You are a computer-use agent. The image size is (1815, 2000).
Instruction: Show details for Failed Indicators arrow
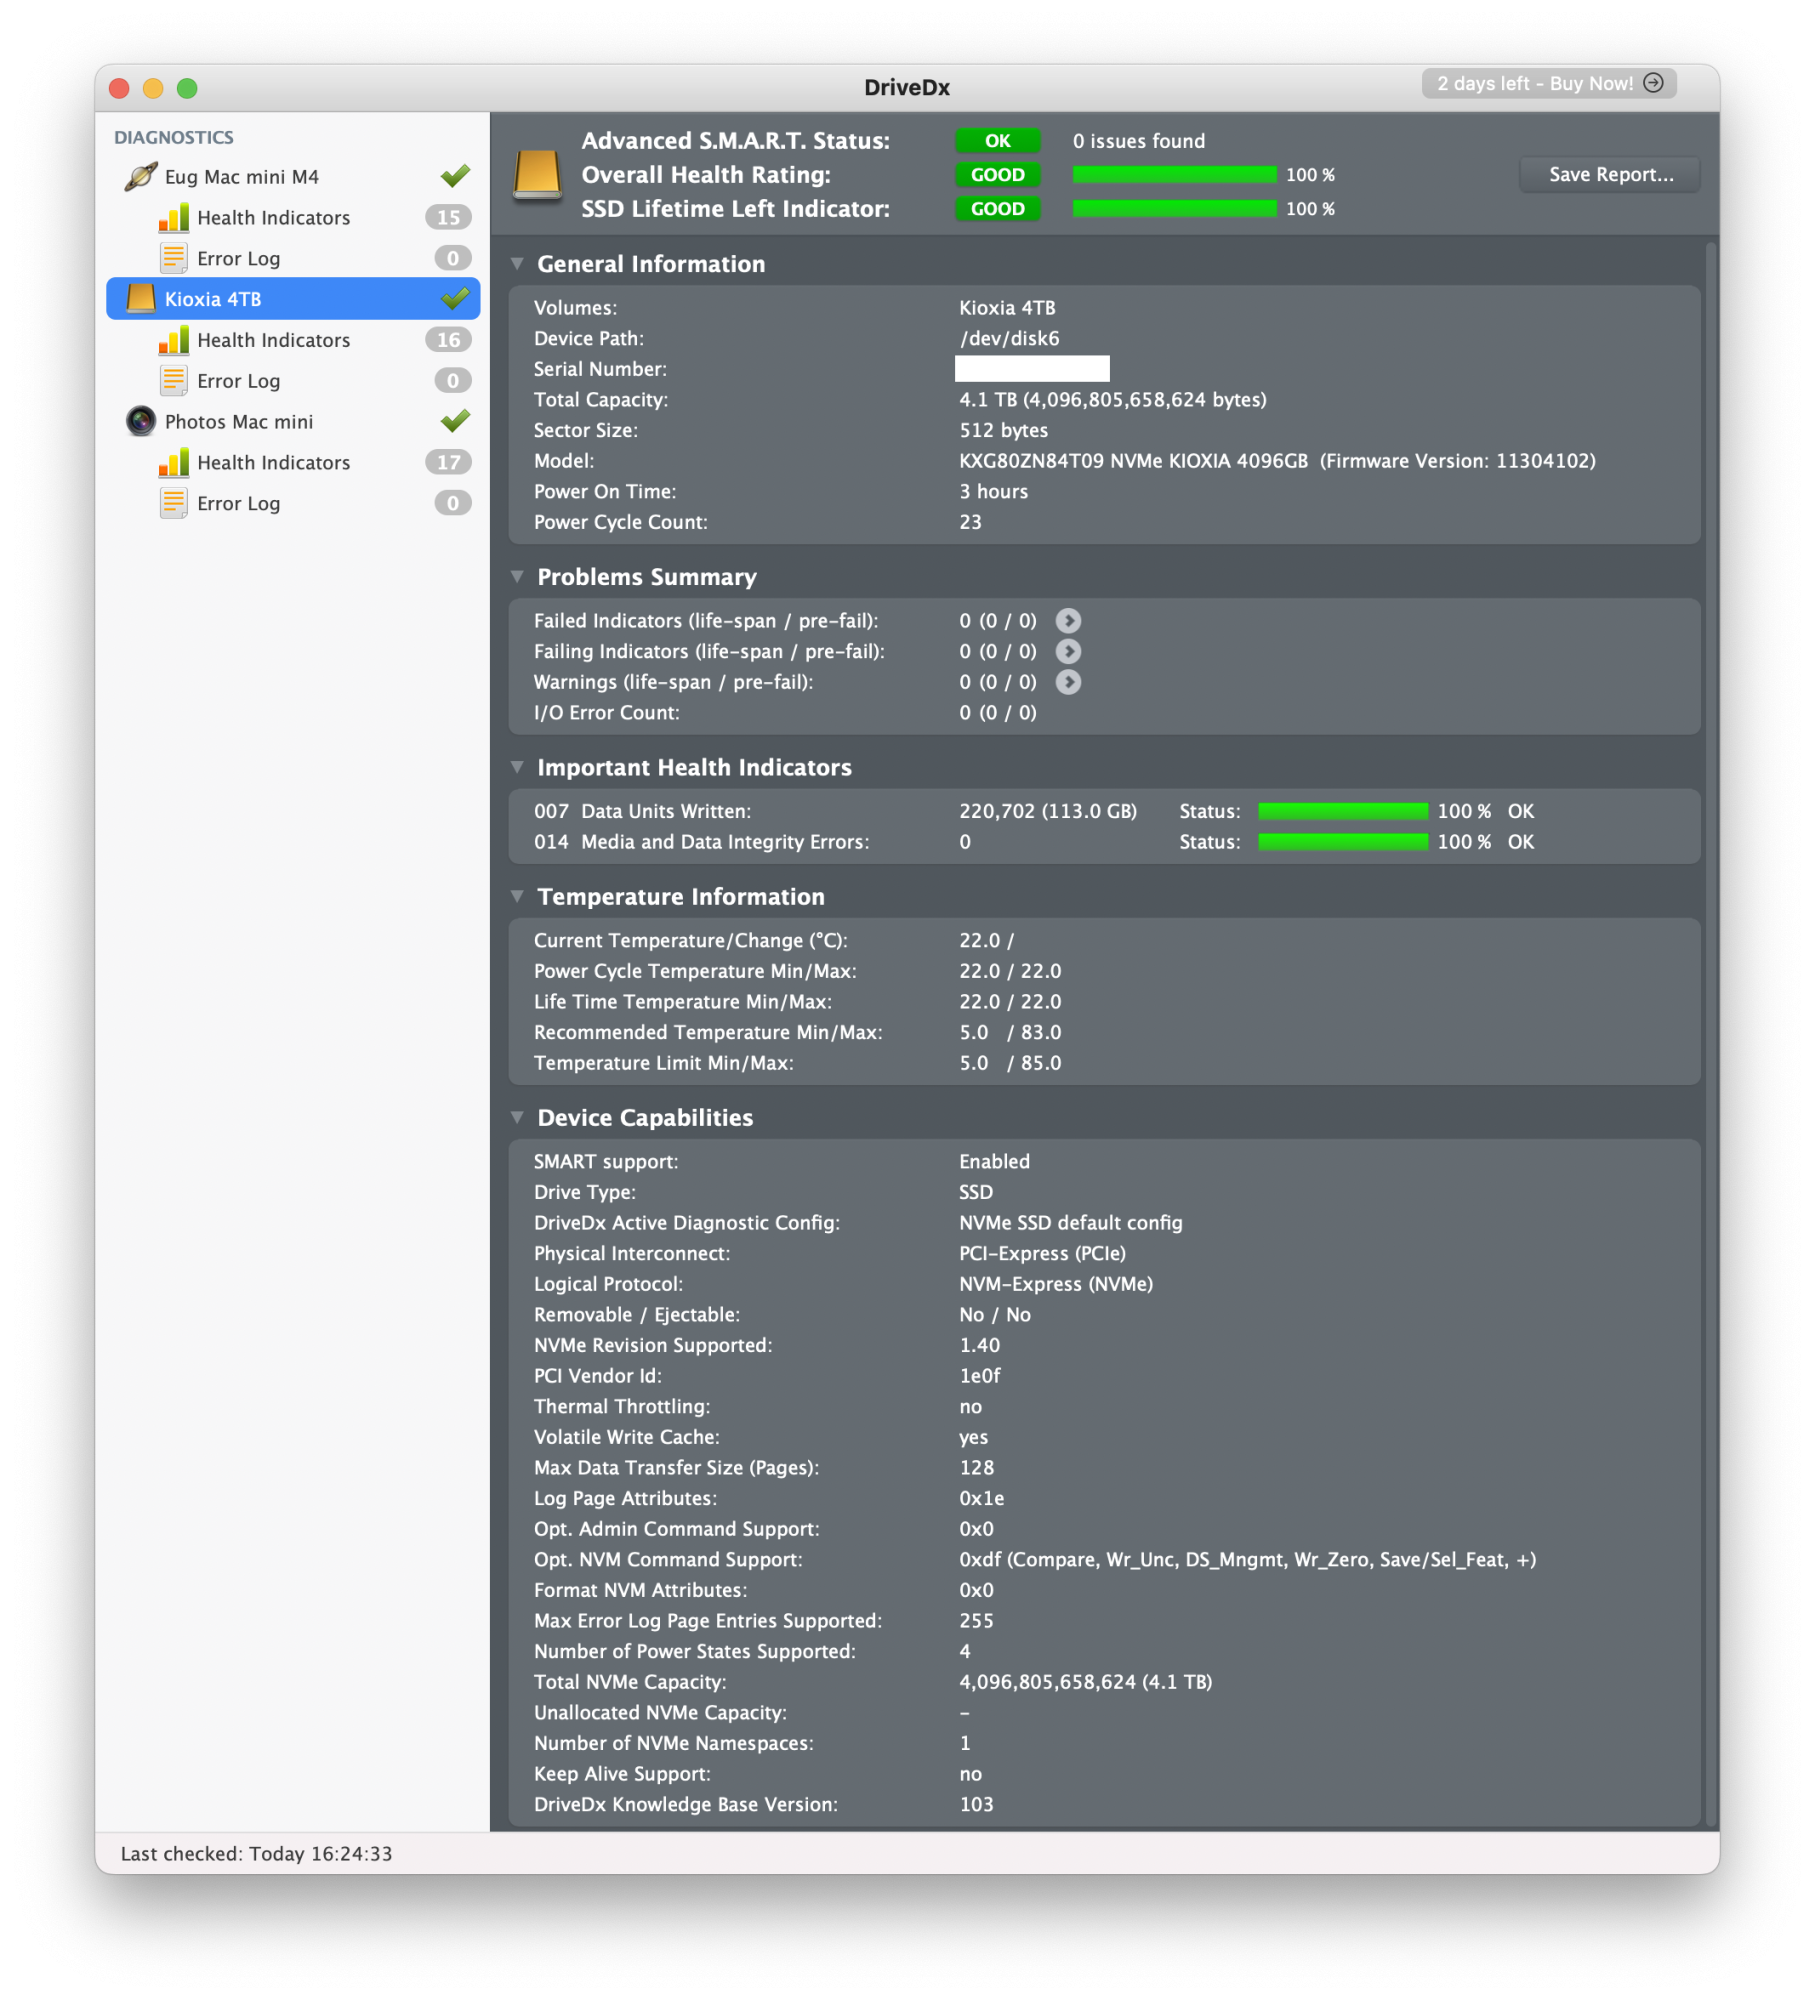coord(1068,621)
